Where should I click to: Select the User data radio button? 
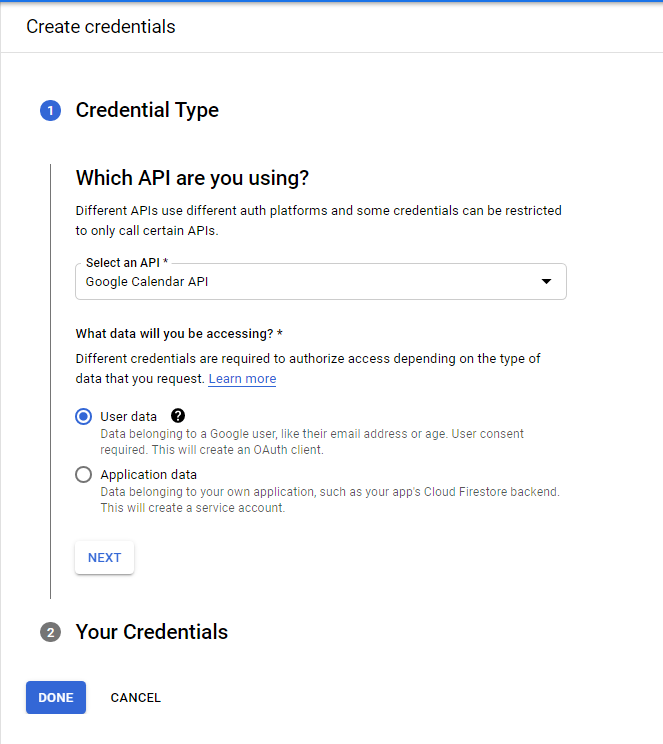point(84,417)
